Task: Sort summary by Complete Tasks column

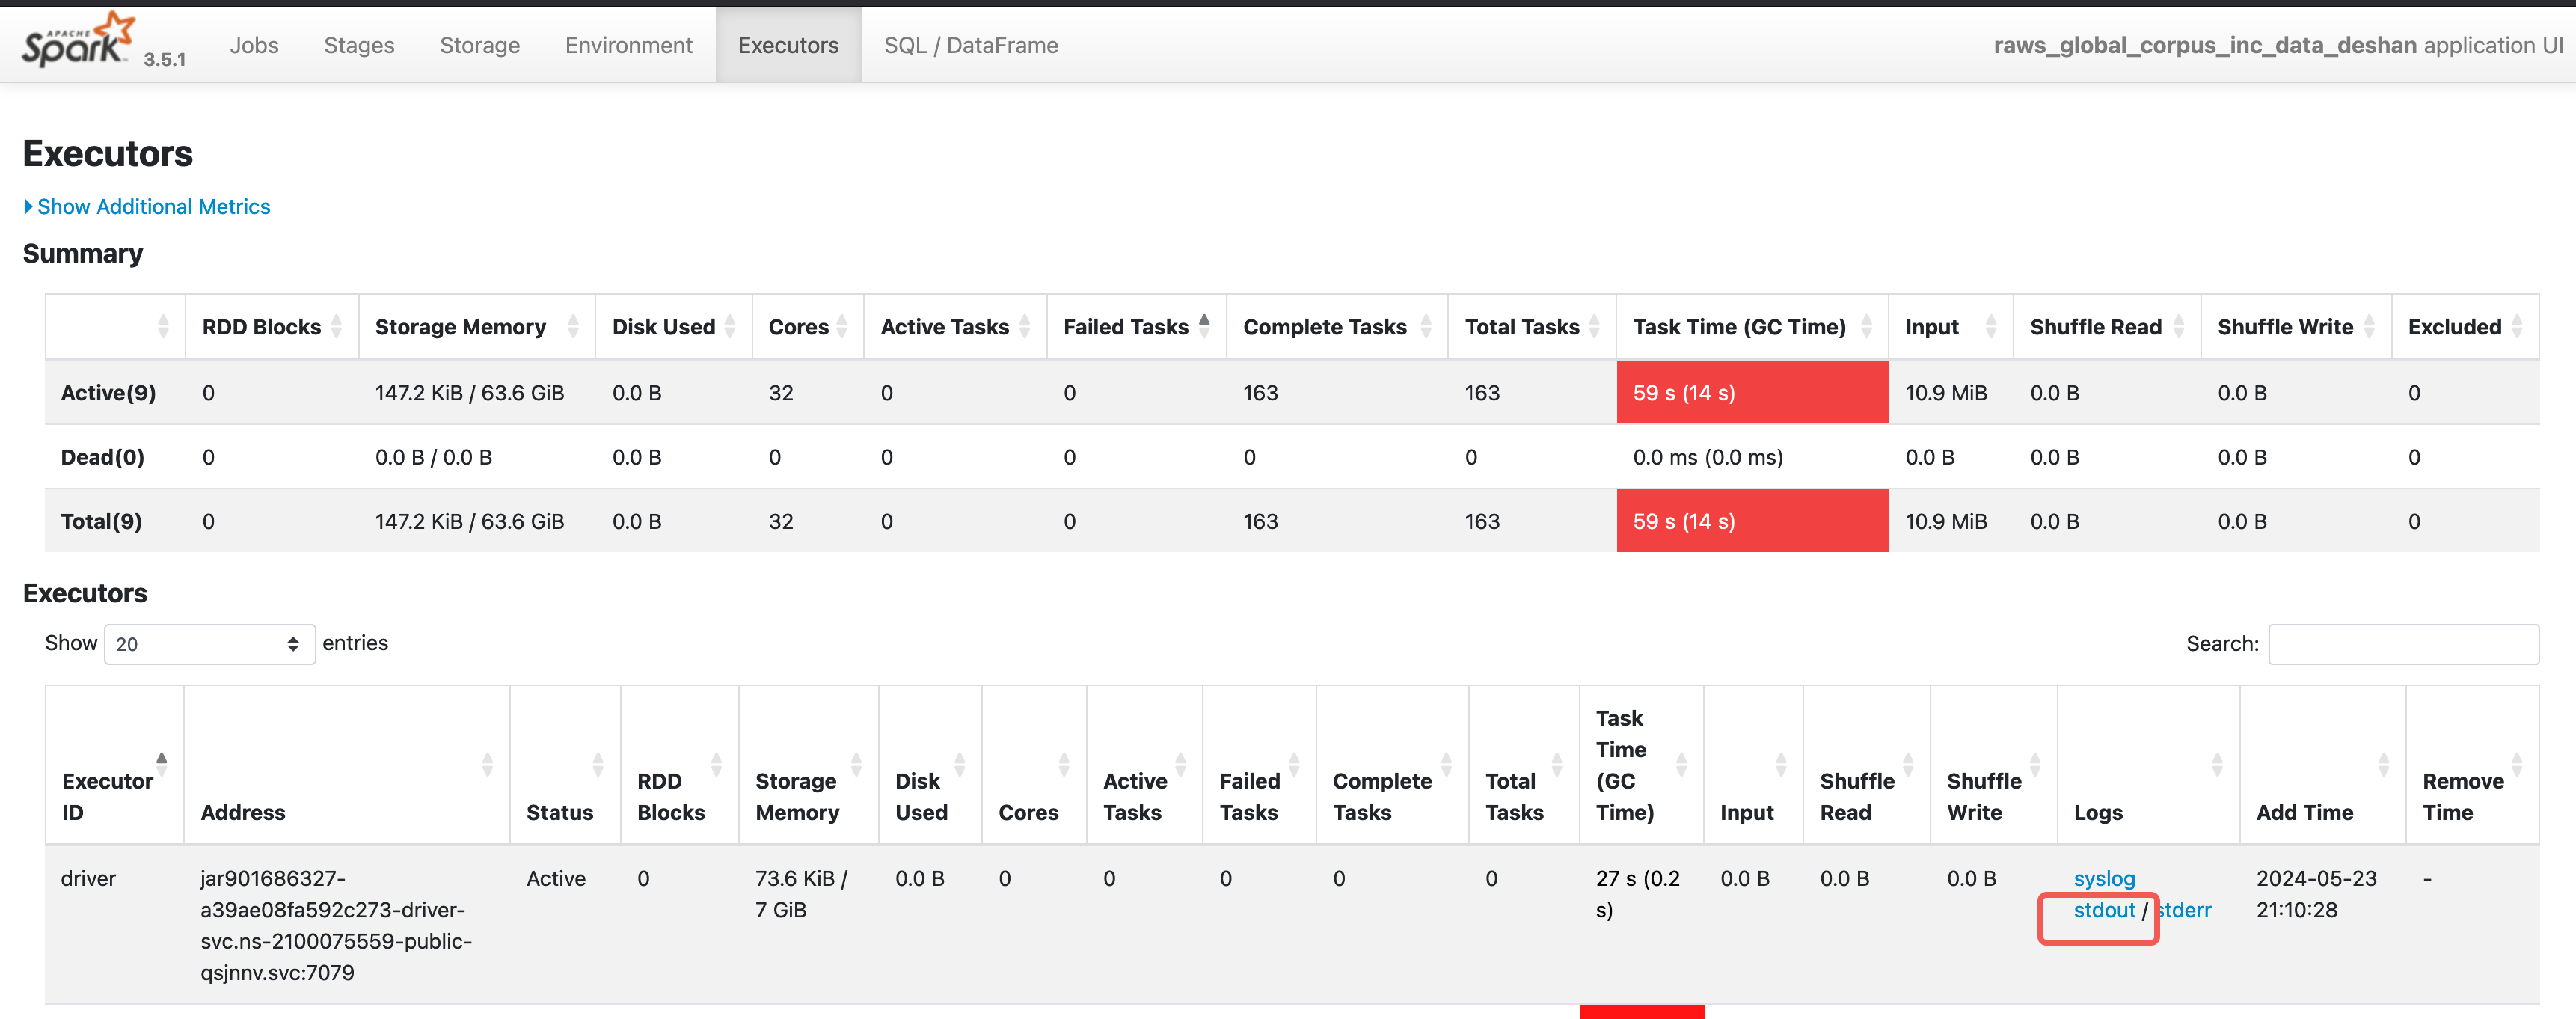Action: click(x=1337, y=327)
